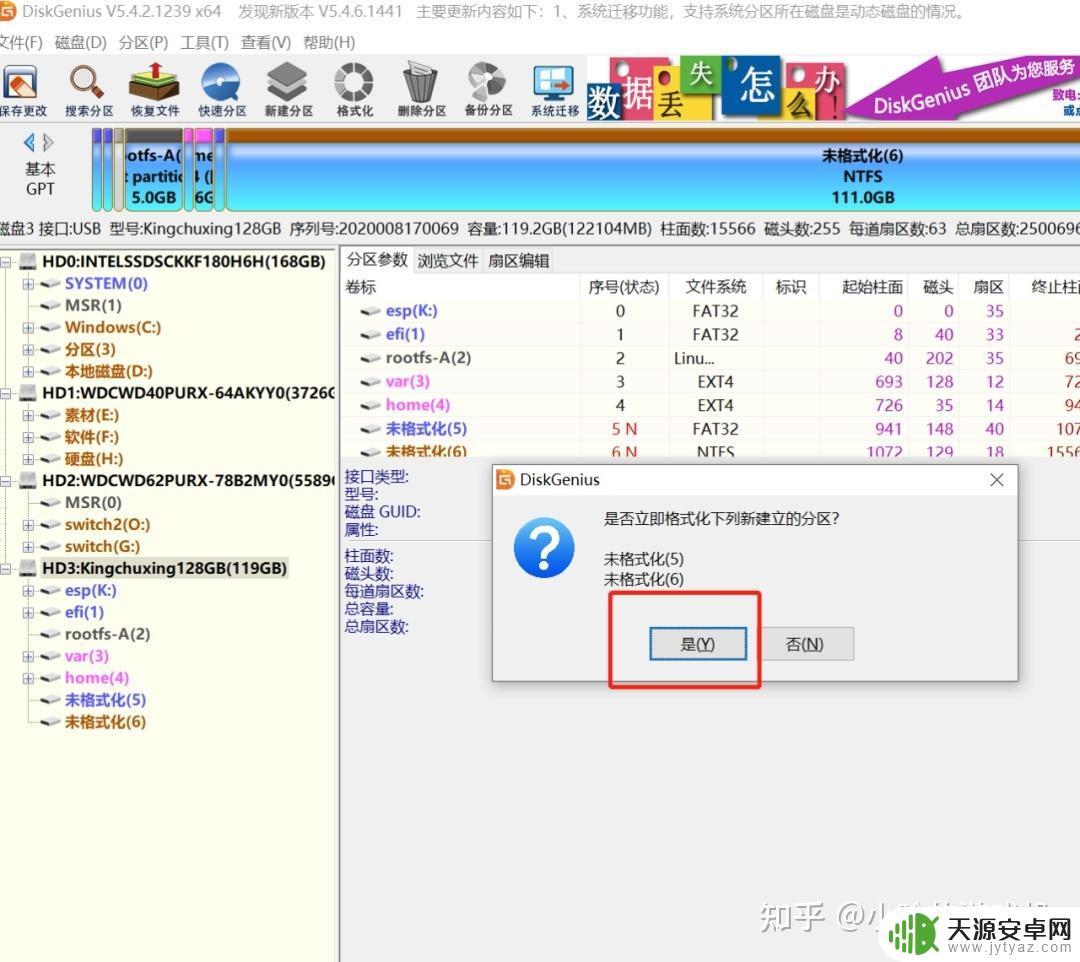Click the efi(1) row in partition table

(x=709, y=335)
